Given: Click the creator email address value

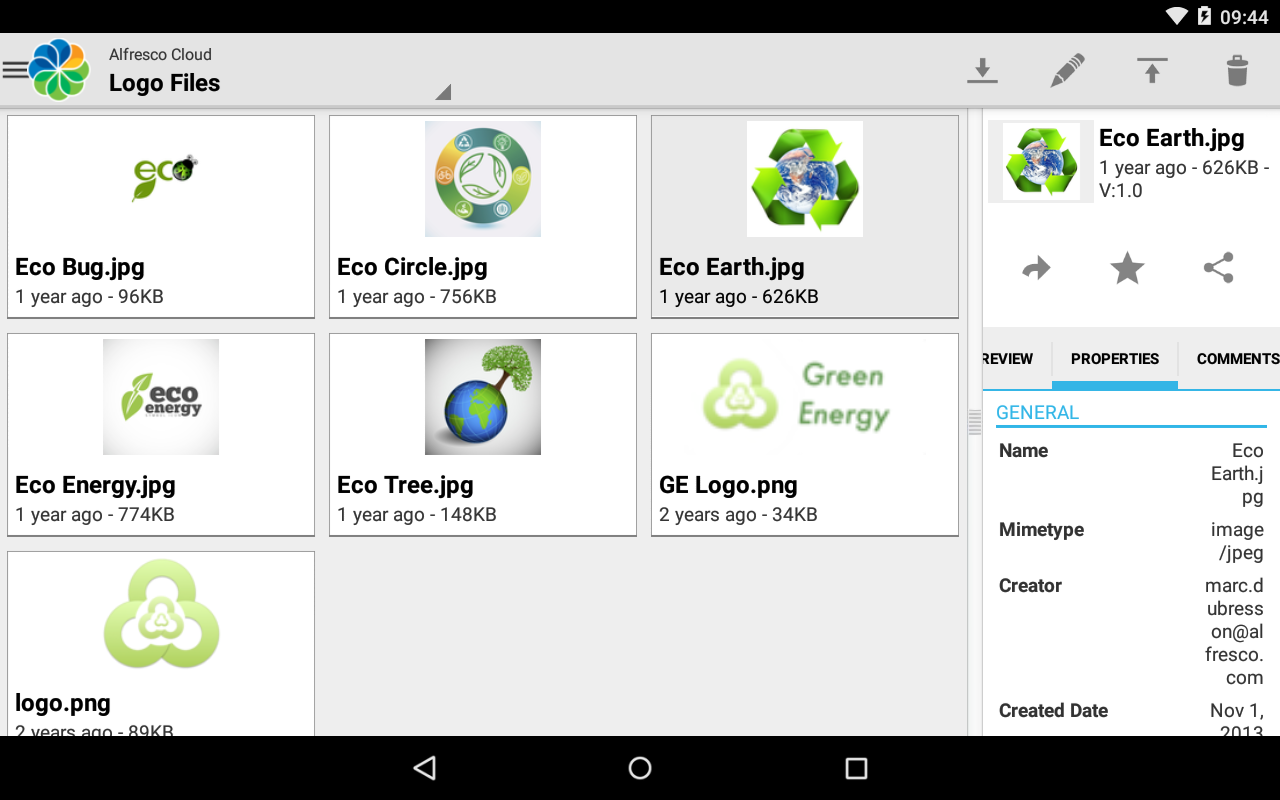Looking at the screenshot, I should click(x=1235, y=632).
